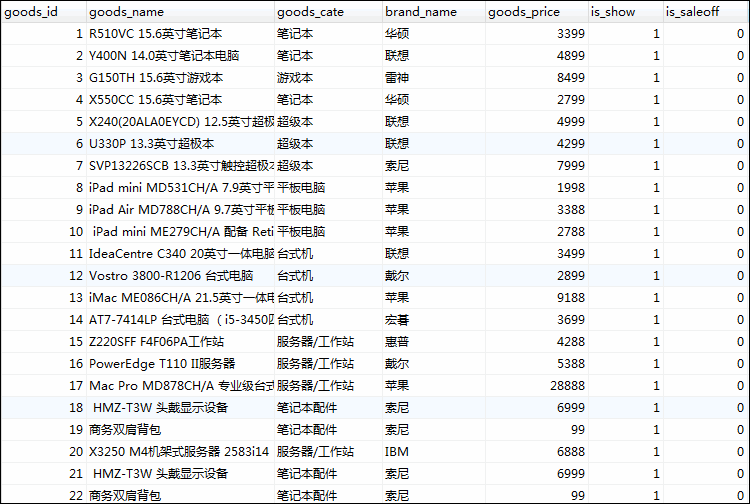Select category '平板电脑' in the iPad Air row
Viewport: 750px width, 504px height.
coord(329,210)
